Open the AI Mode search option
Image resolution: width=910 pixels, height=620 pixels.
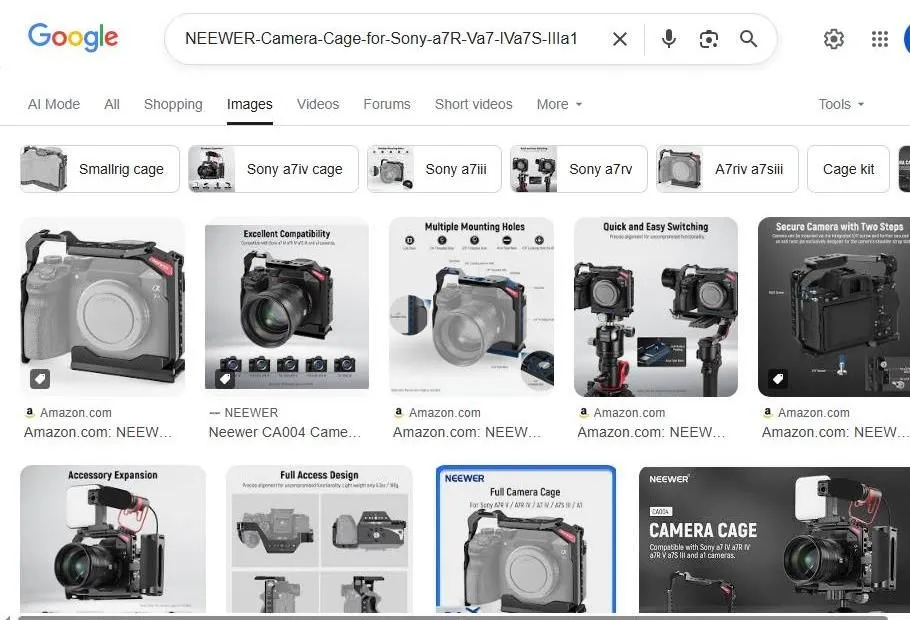tap(53, 104)
